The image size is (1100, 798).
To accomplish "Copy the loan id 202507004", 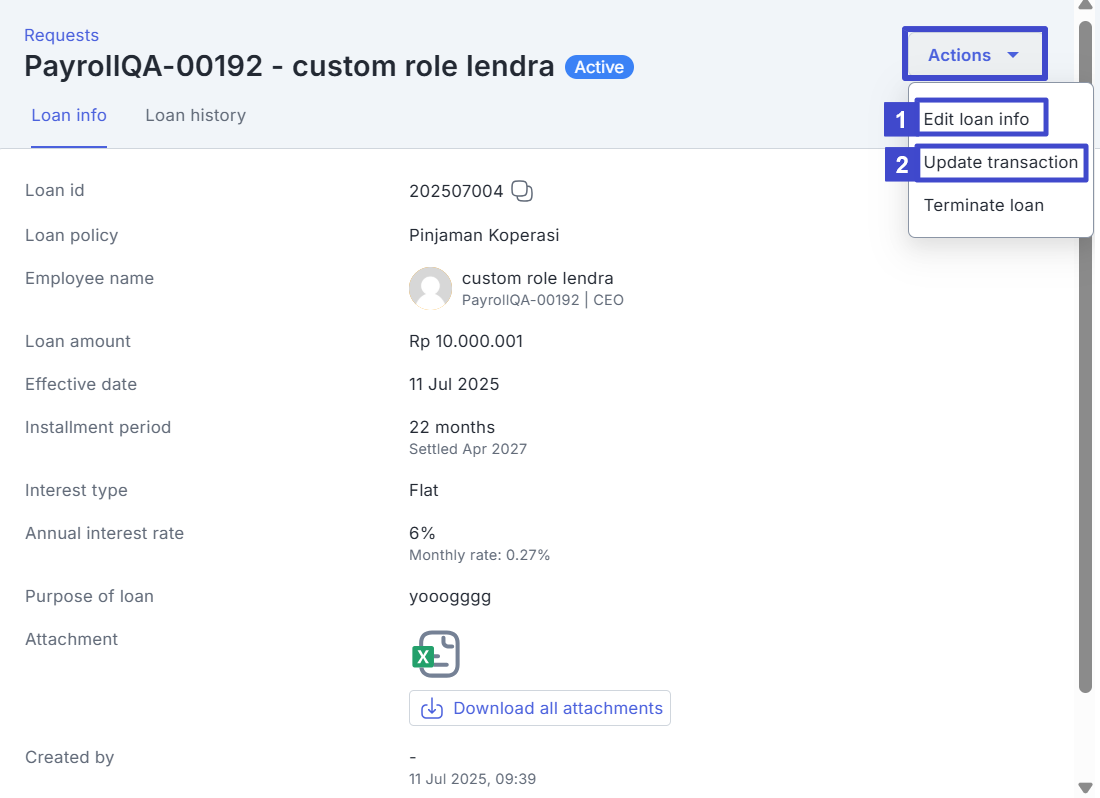I will (x=522, y=191).
